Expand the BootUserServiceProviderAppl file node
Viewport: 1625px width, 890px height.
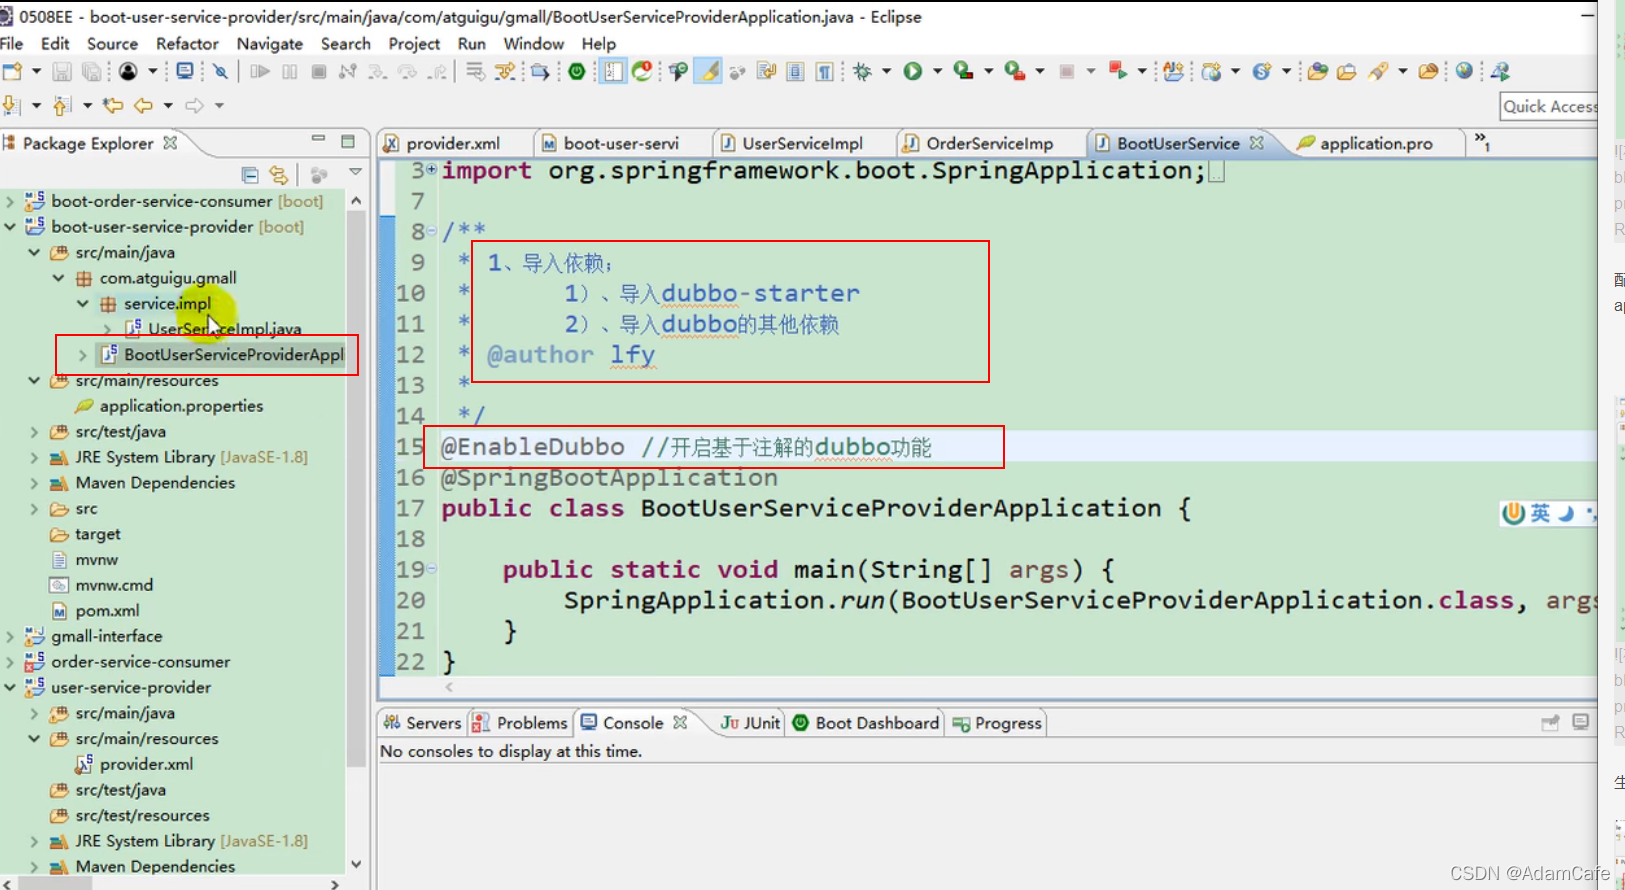[83, 355]
